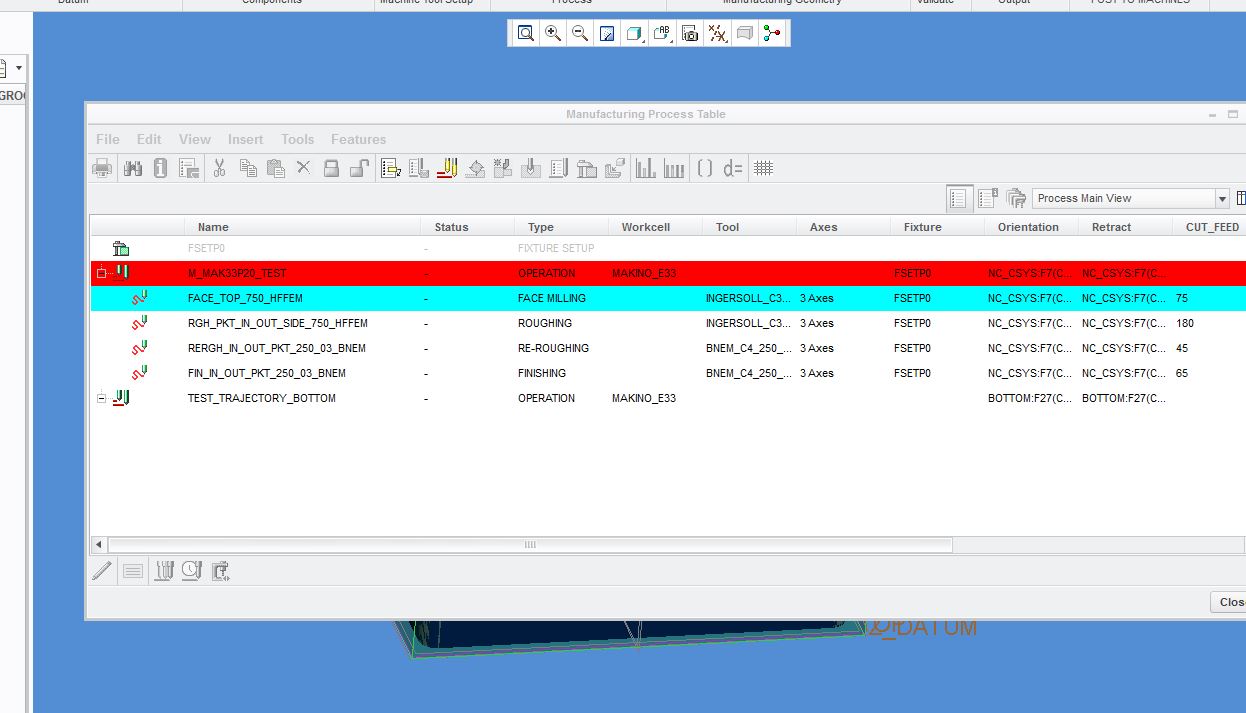The width and height of the screenshot is (1246, 713).
Task: Click the closed padlock Lock icon
Action: coord(332,169)
